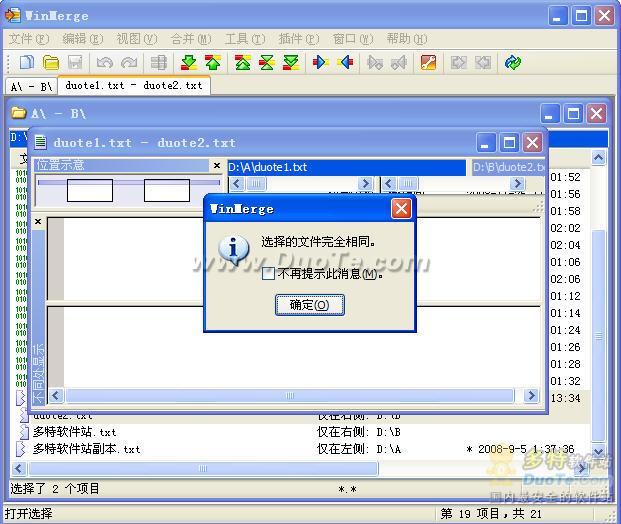Click Copy to left arrow icon

345,62
